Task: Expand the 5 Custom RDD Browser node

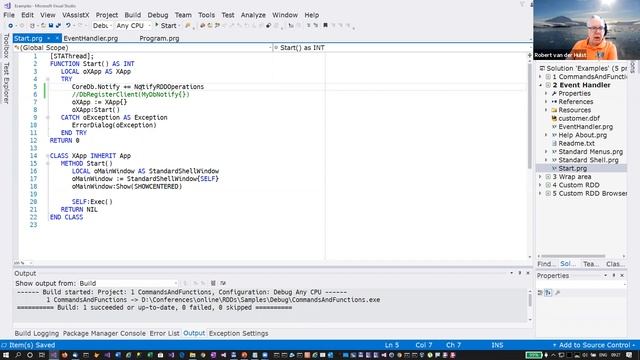Action: [540, 193]
